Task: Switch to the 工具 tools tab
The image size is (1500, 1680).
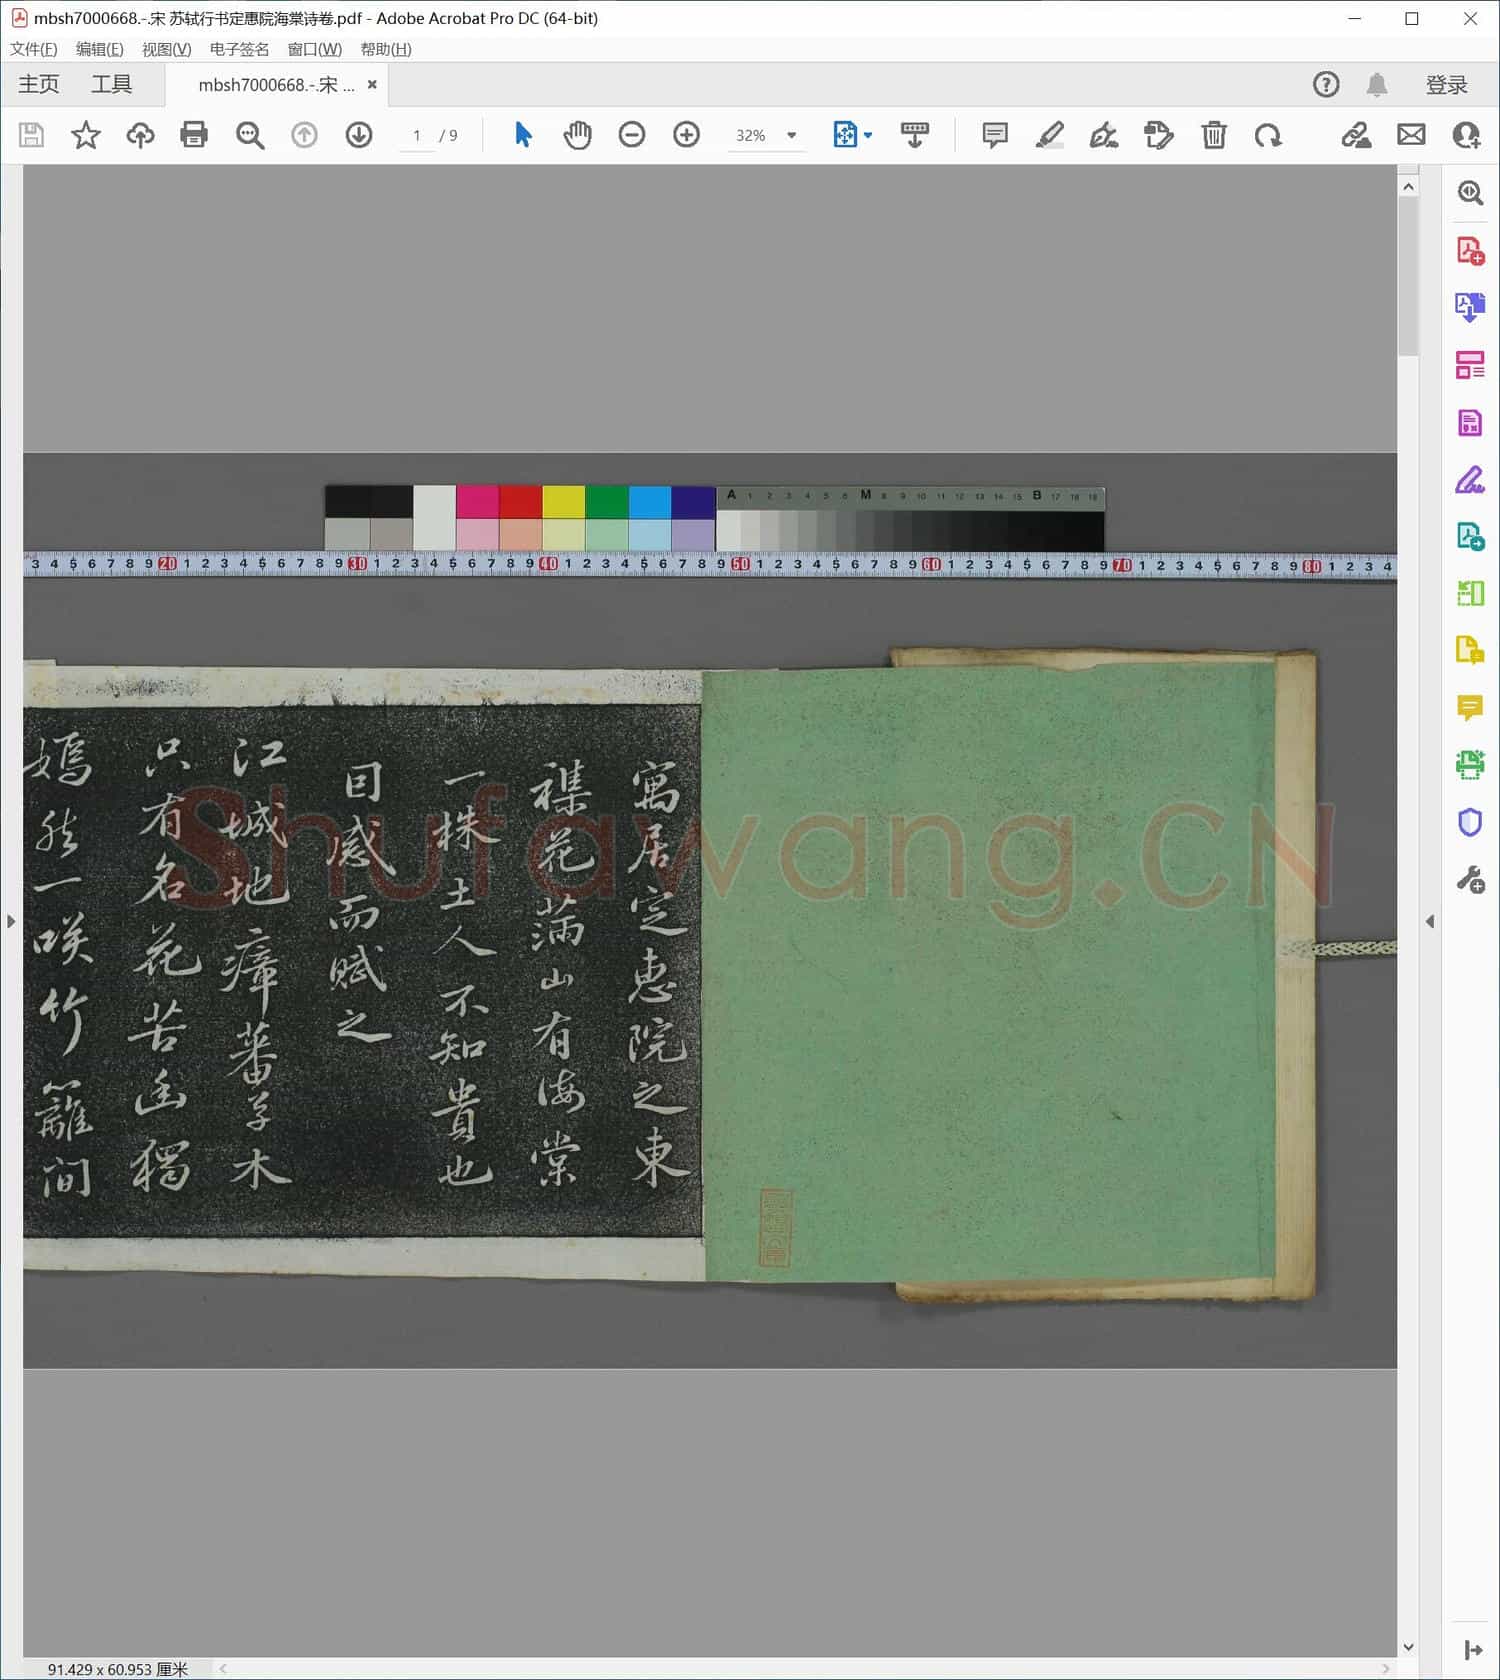Action: (111, 85)
